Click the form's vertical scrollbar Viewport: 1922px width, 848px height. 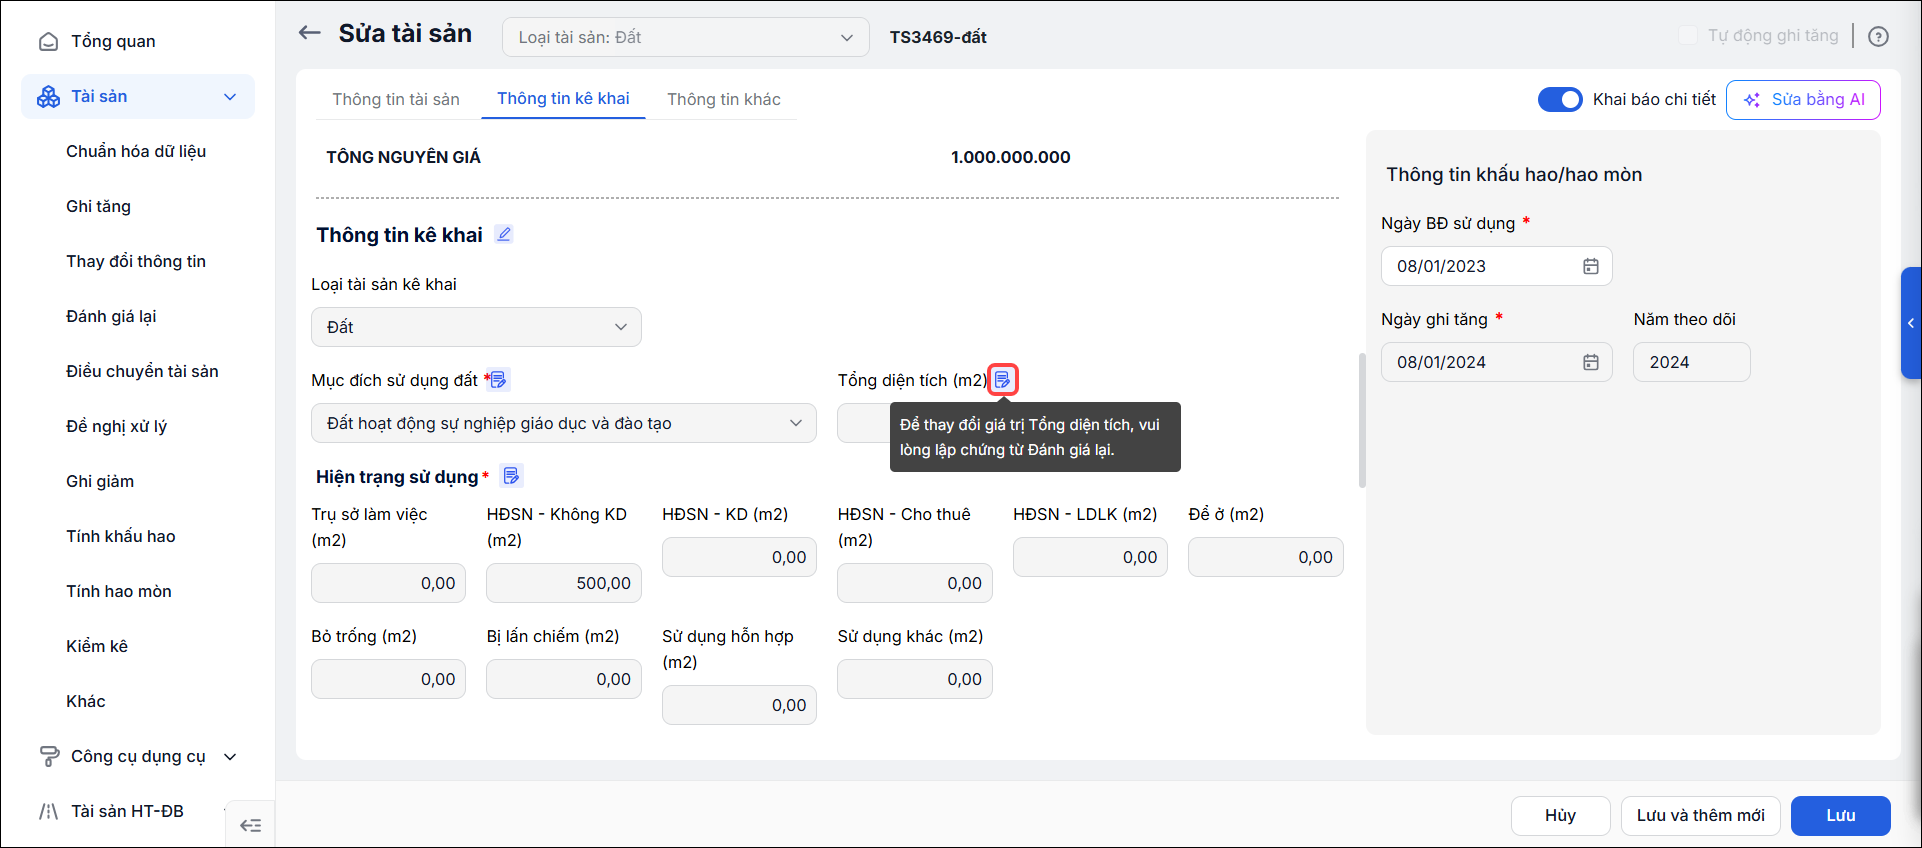click(1362, 420)
